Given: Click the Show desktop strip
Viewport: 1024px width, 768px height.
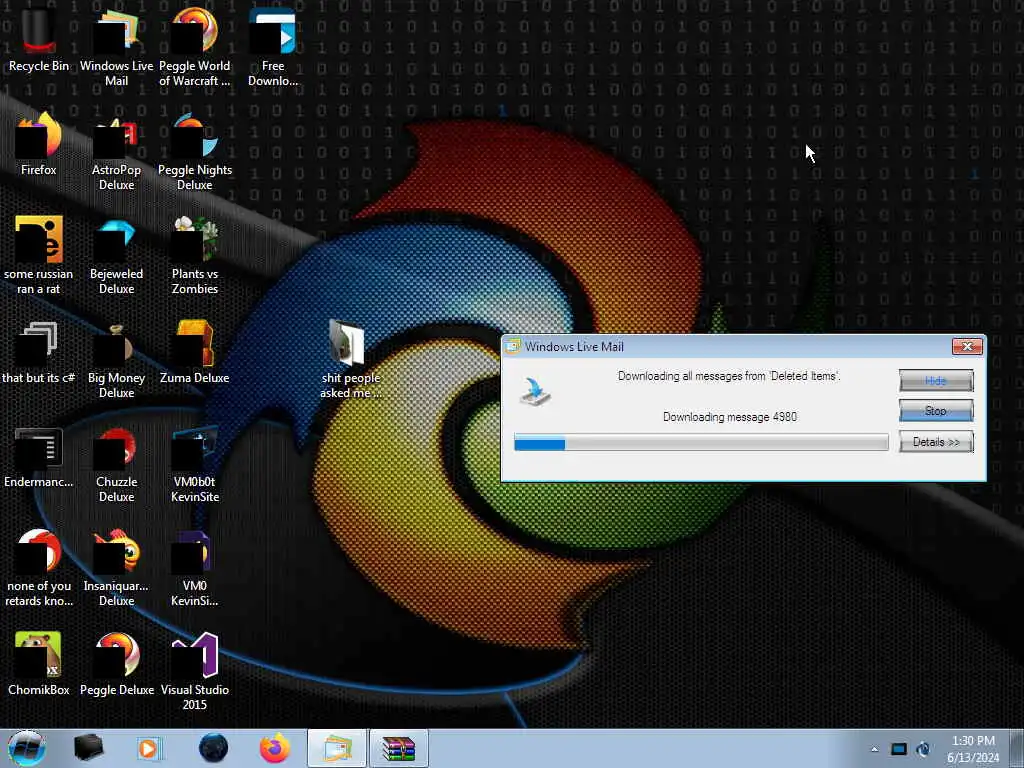Looking at the screenshot, I should coord(1017,748).
